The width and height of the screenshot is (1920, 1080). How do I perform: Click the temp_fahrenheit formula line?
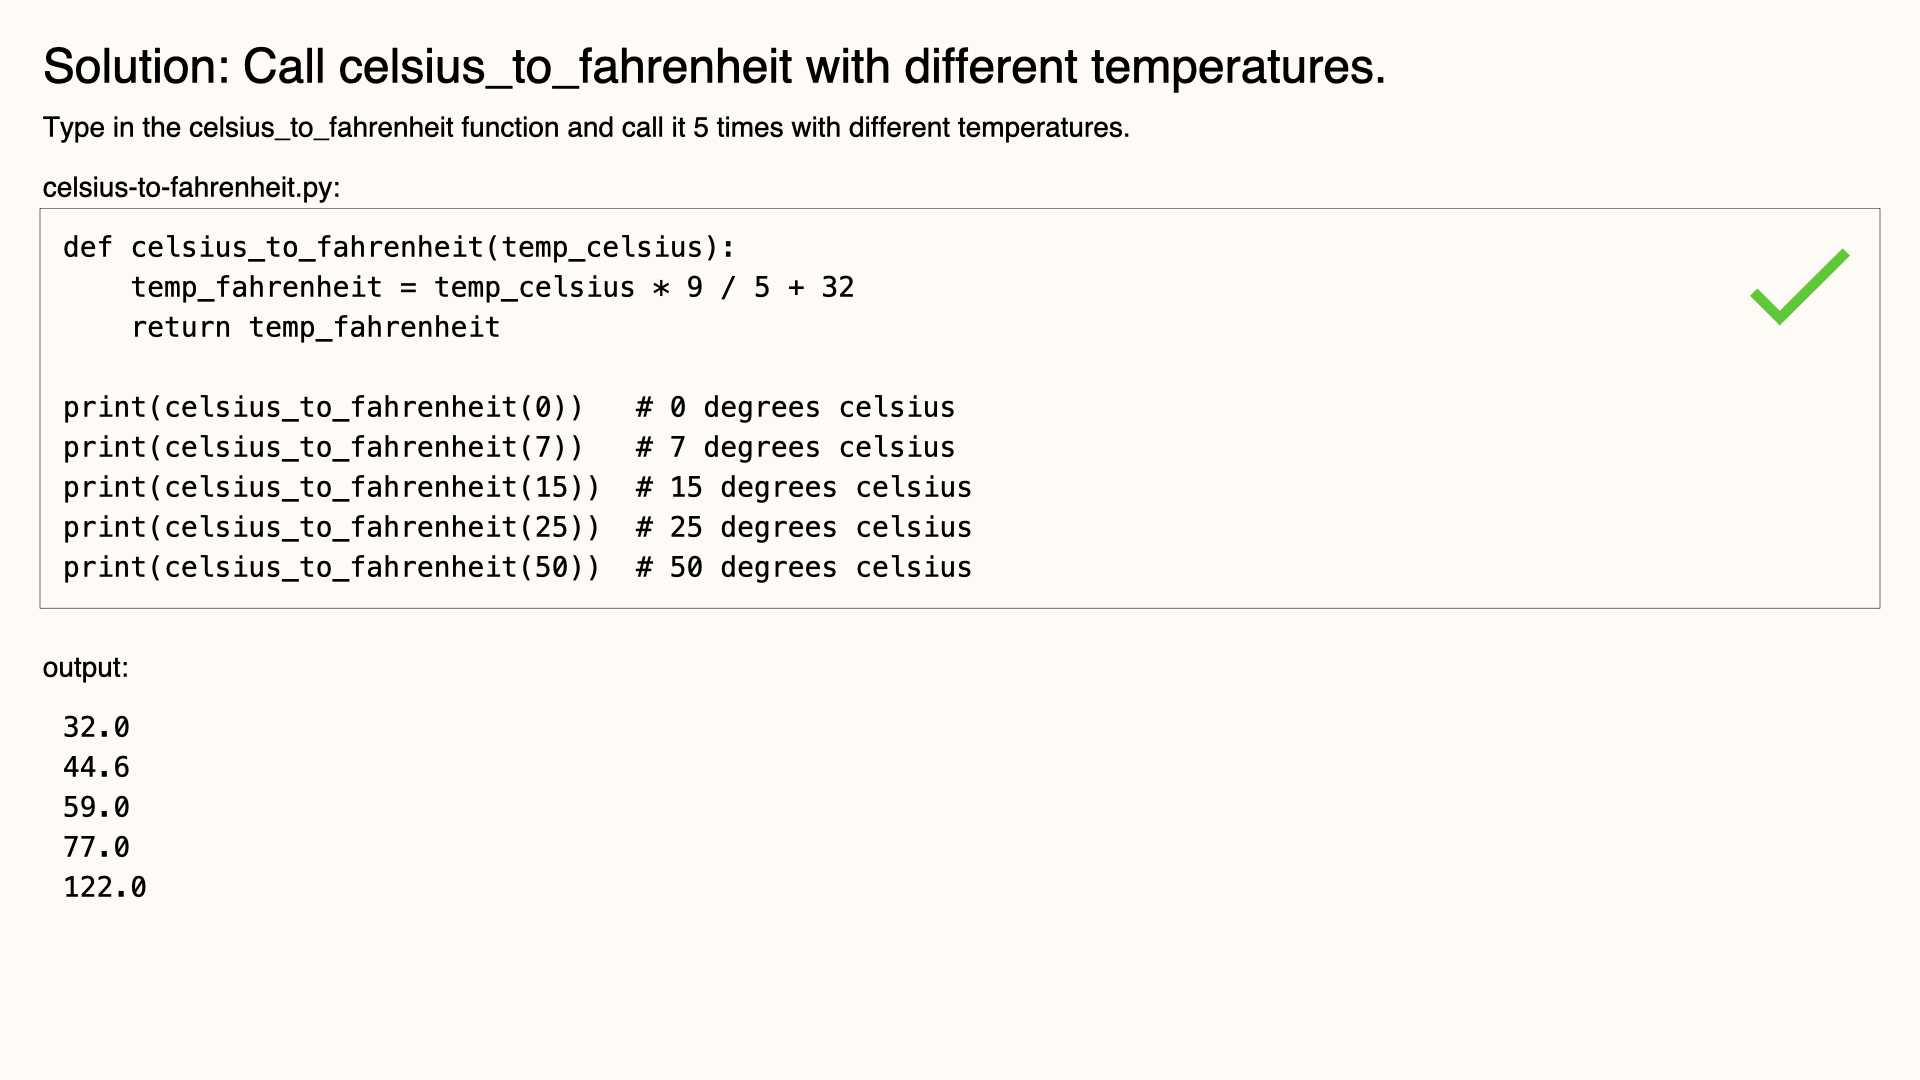click(x=493, y=288)
